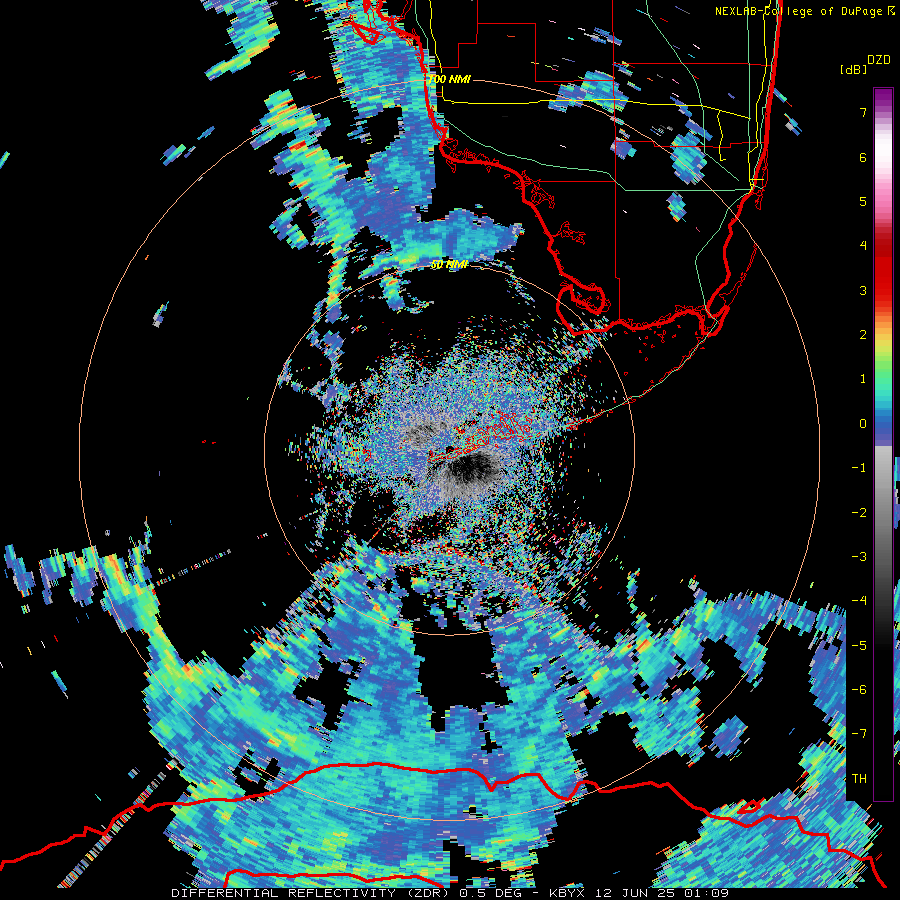Select the -2 dB scale value

click(x=859, y=513)
